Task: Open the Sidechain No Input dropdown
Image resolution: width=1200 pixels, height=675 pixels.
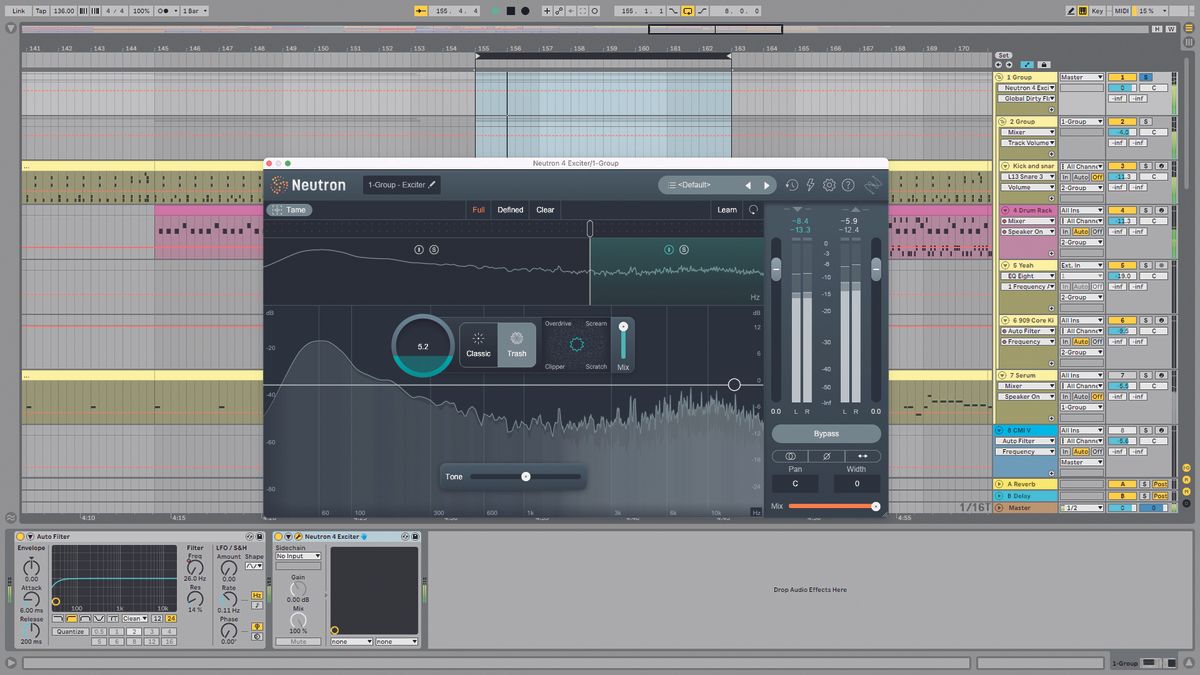Action: click(297, 554)
